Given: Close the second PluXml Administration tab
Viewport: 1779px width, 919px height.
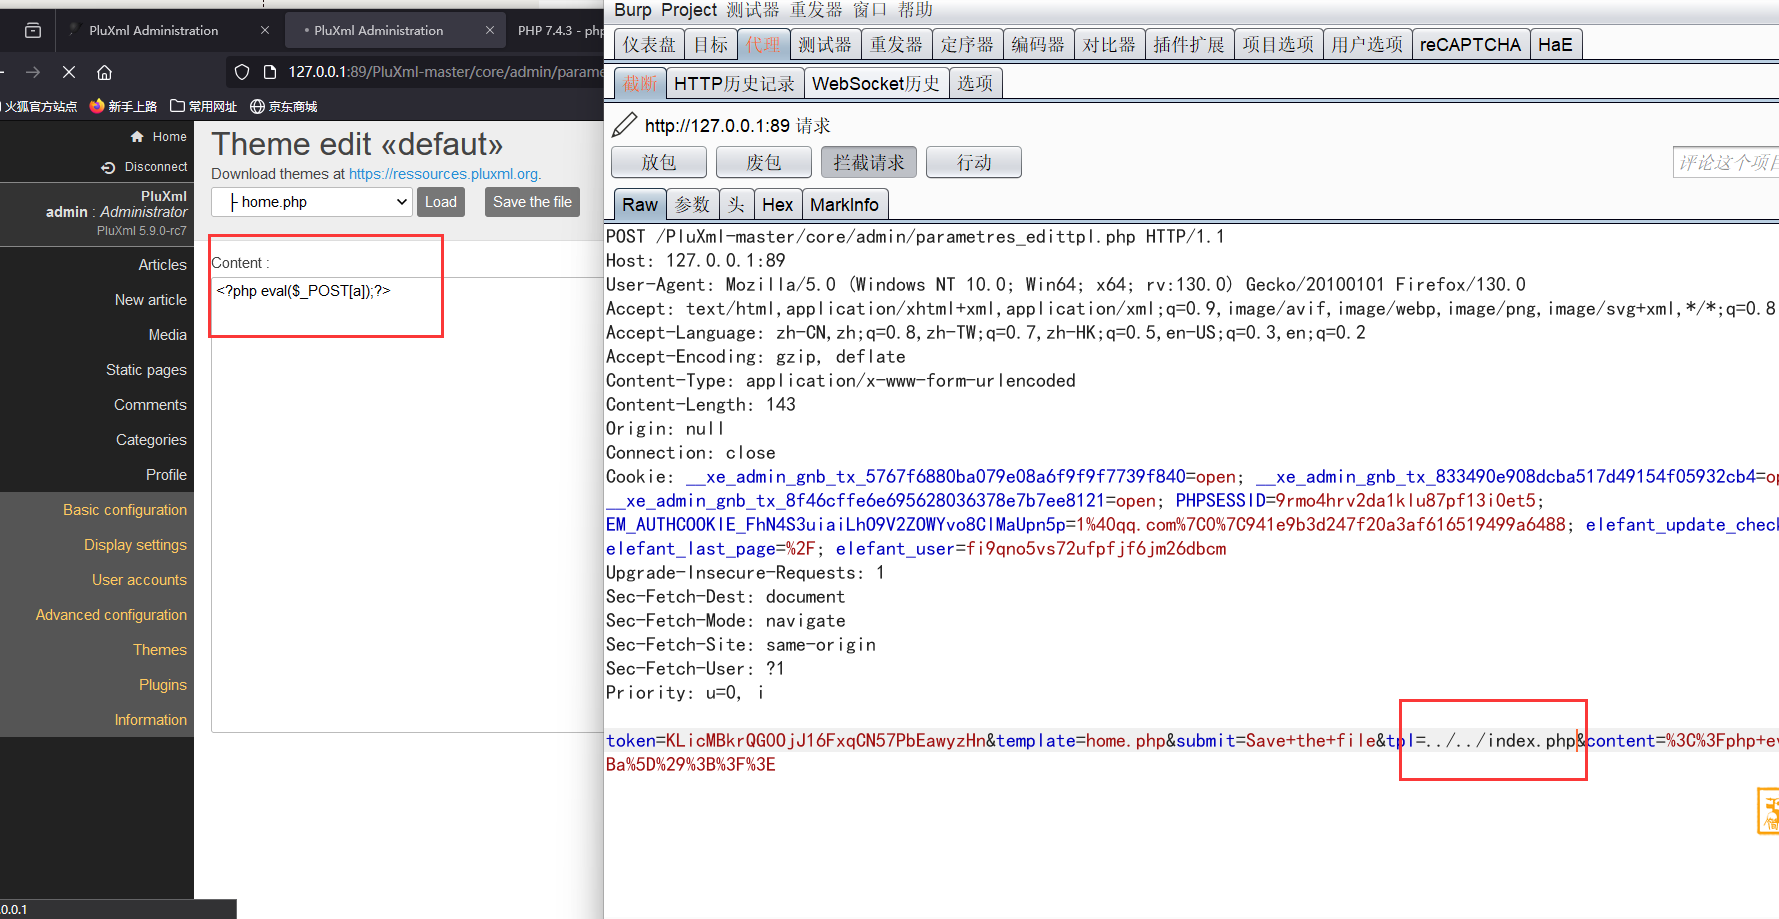Looking at the screenshot, I should [x=490, y=30].
